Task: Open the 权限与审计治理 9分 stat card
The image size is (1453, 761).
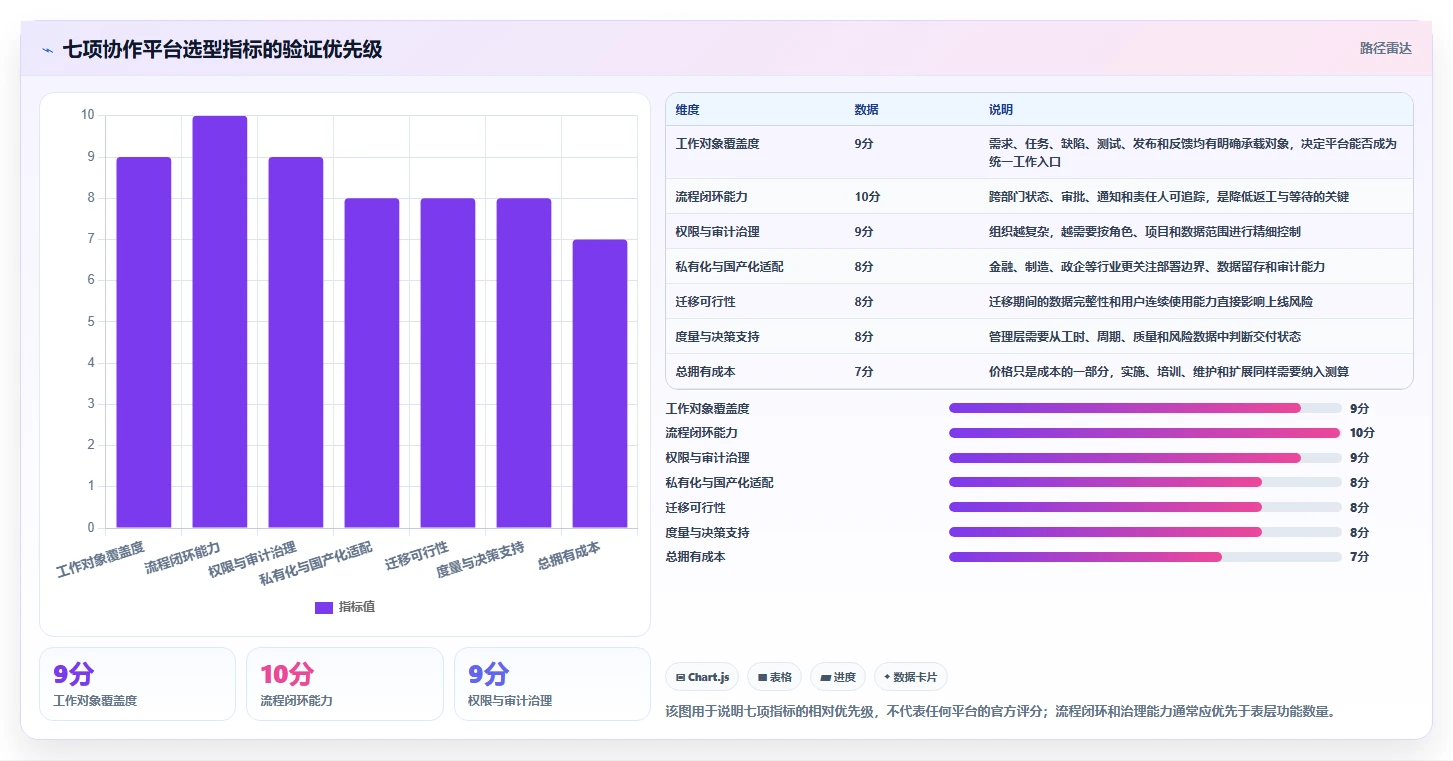Action: [x=552, y=684]
